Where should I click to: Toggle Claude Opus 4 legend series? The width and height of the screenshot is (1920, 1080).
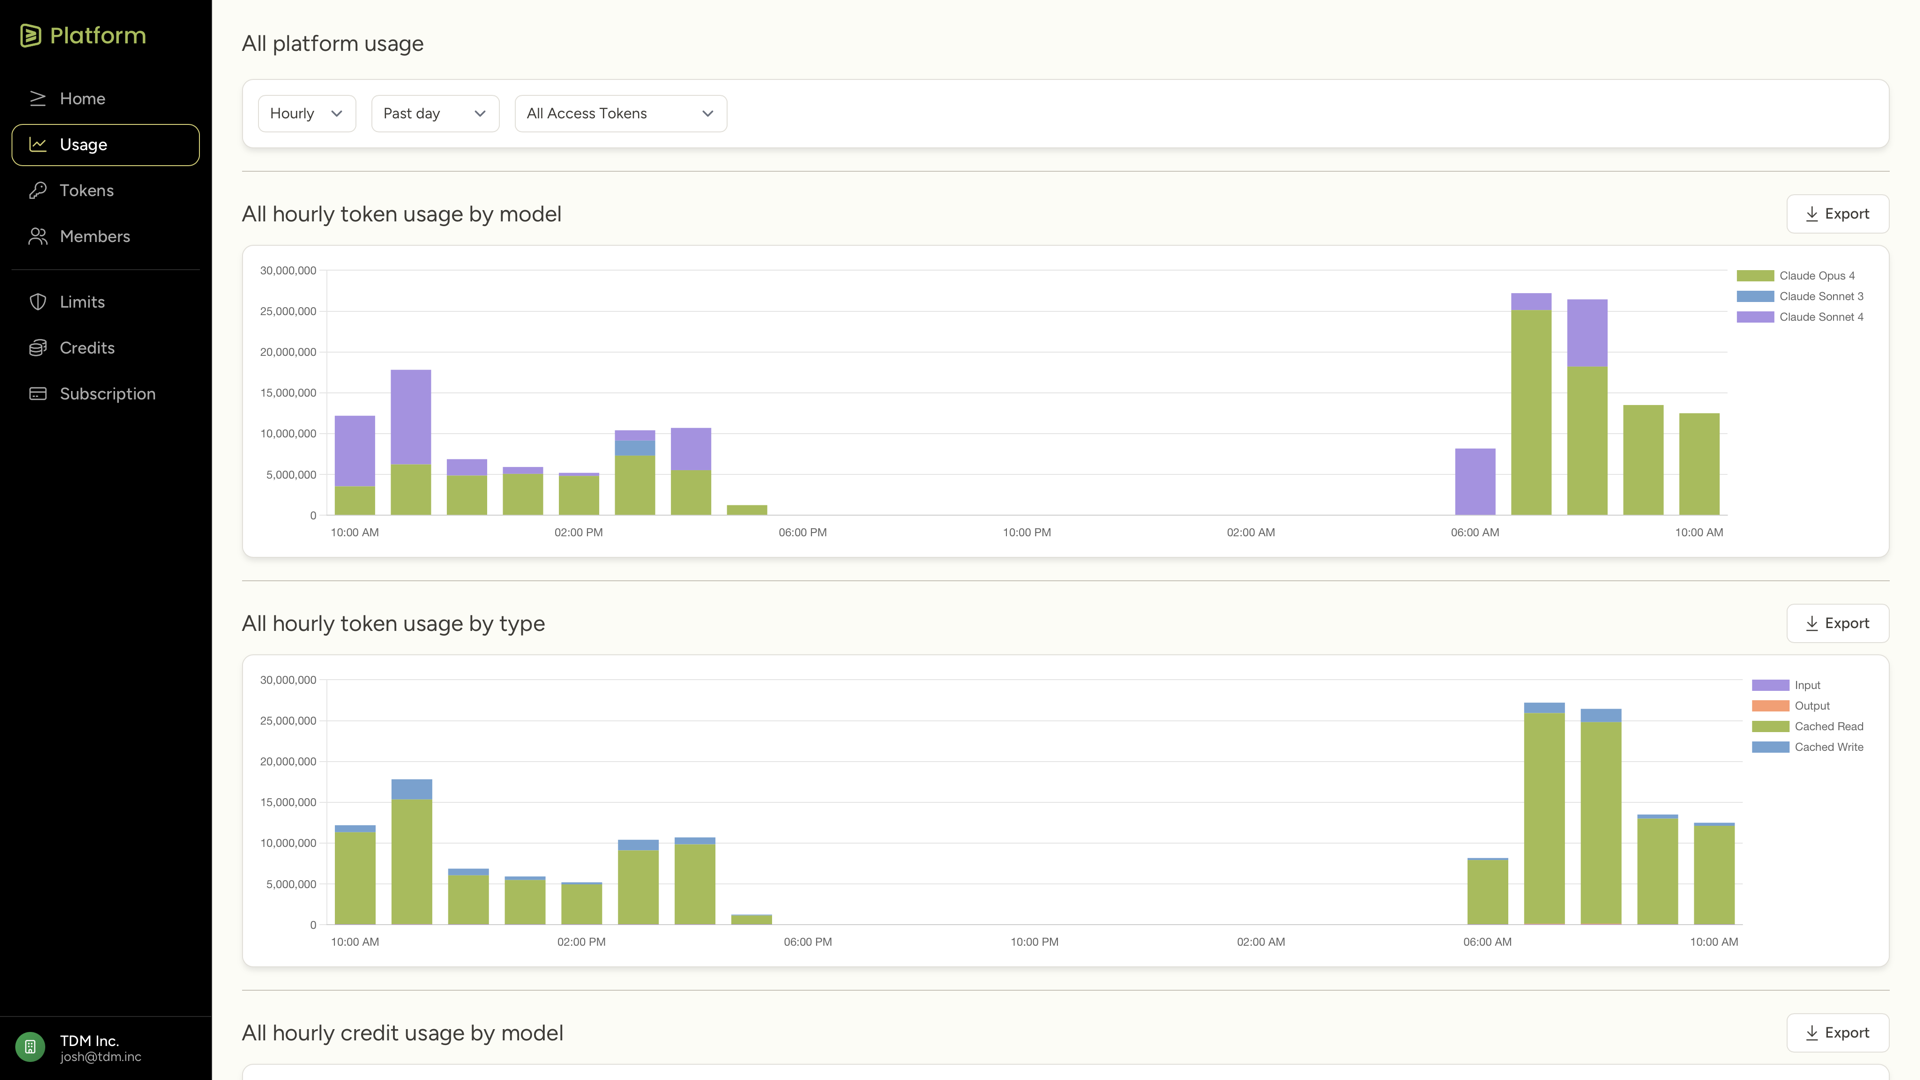1815,276
